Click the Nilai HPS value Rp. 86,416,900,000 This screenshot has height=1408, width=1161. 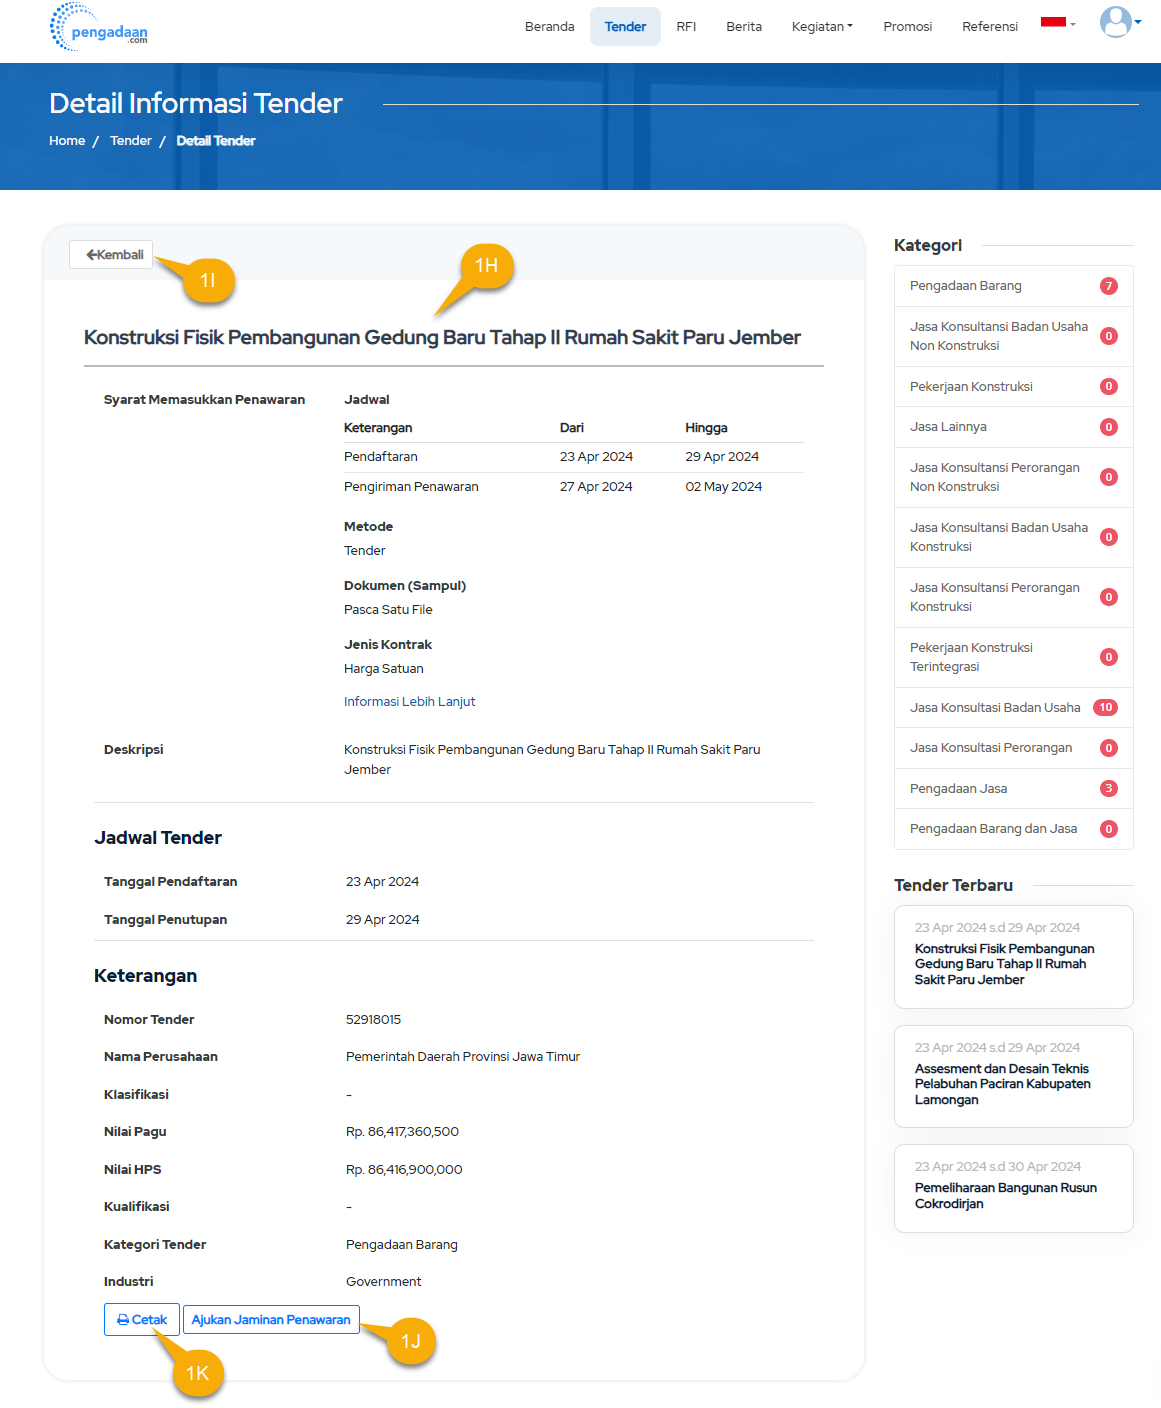[404, 1170]
